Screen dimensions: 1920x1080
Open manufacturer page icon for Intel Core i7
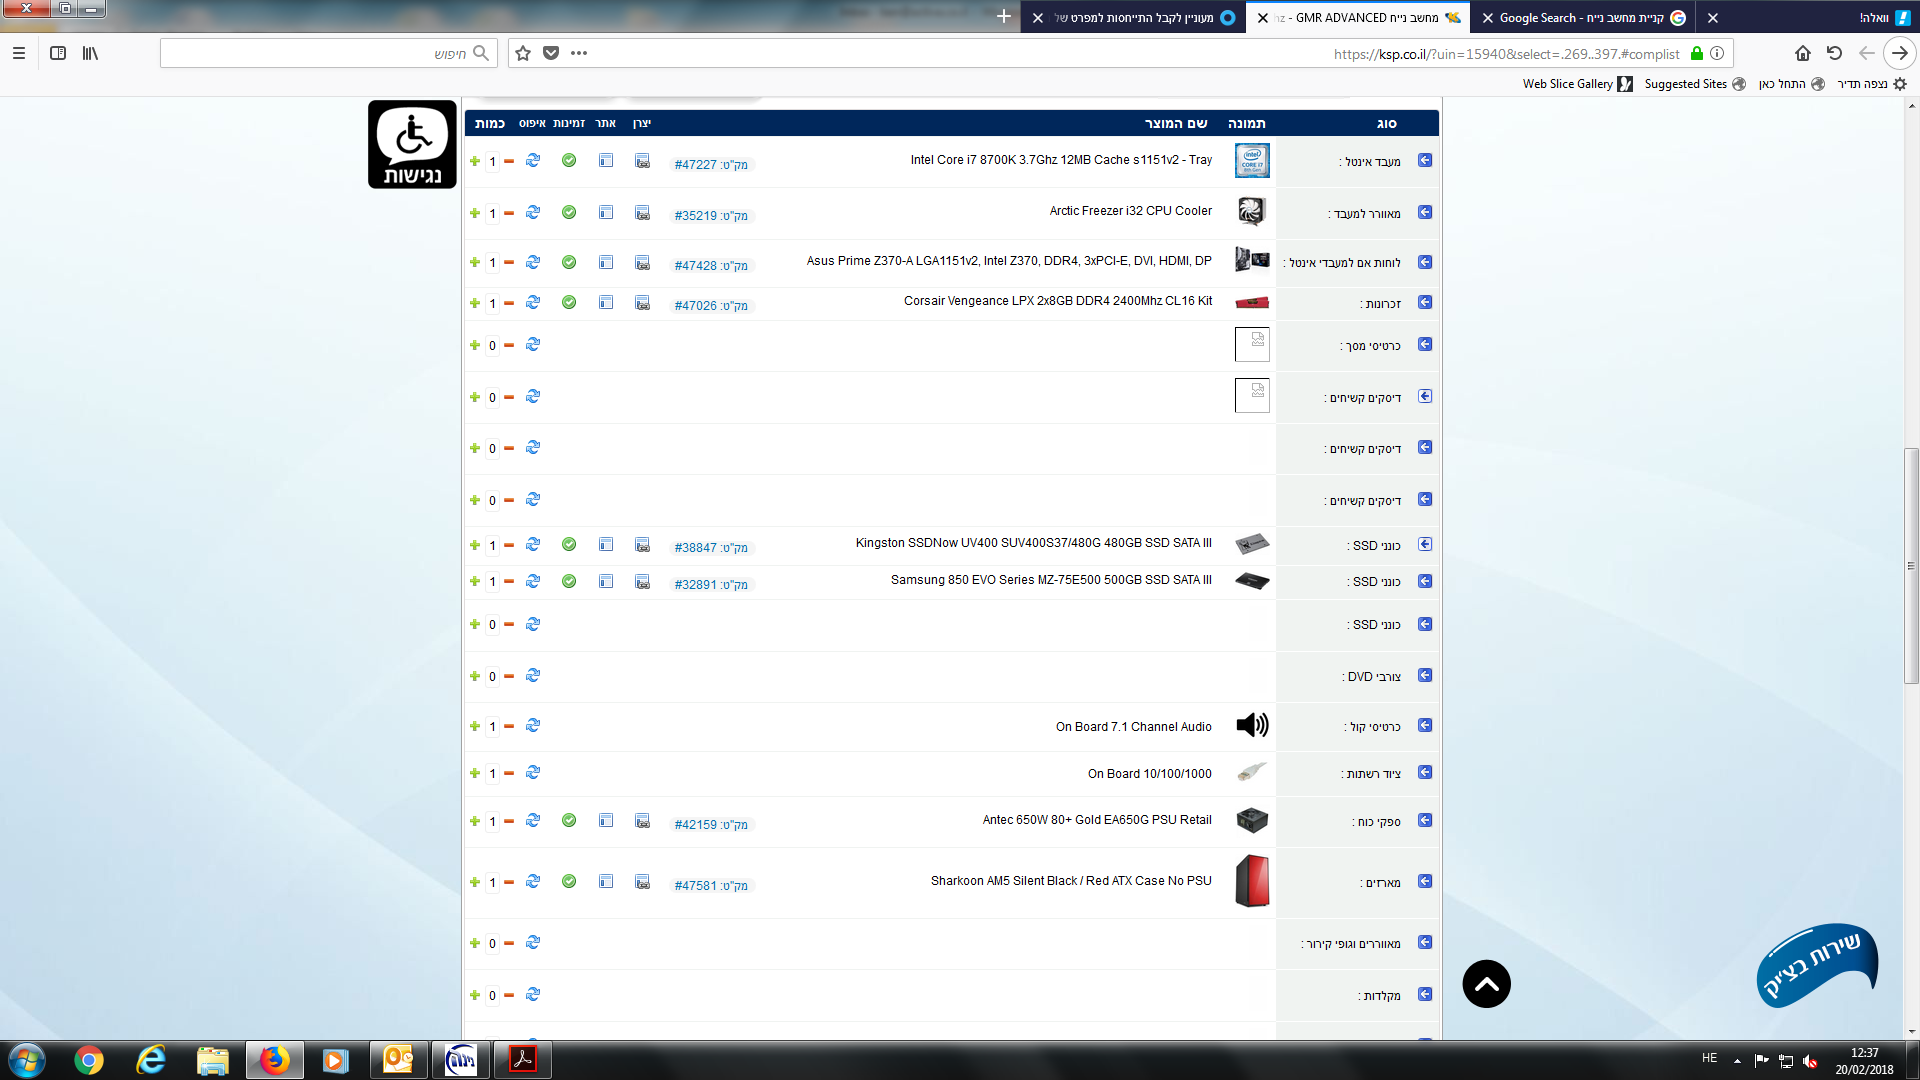click(642, 161)
